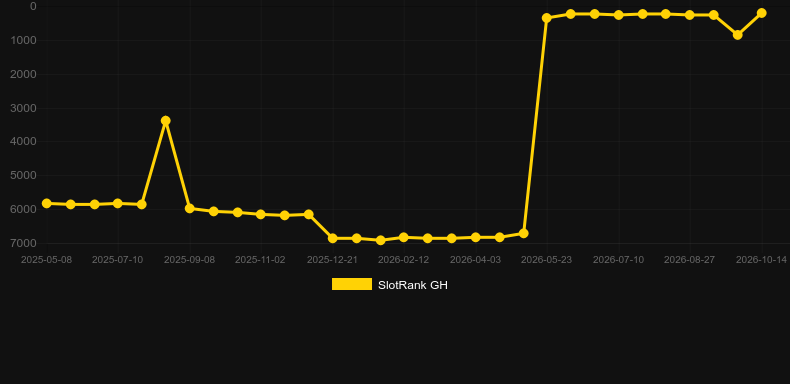Click the data point above 2025-07-10

(x=118, y=203)
